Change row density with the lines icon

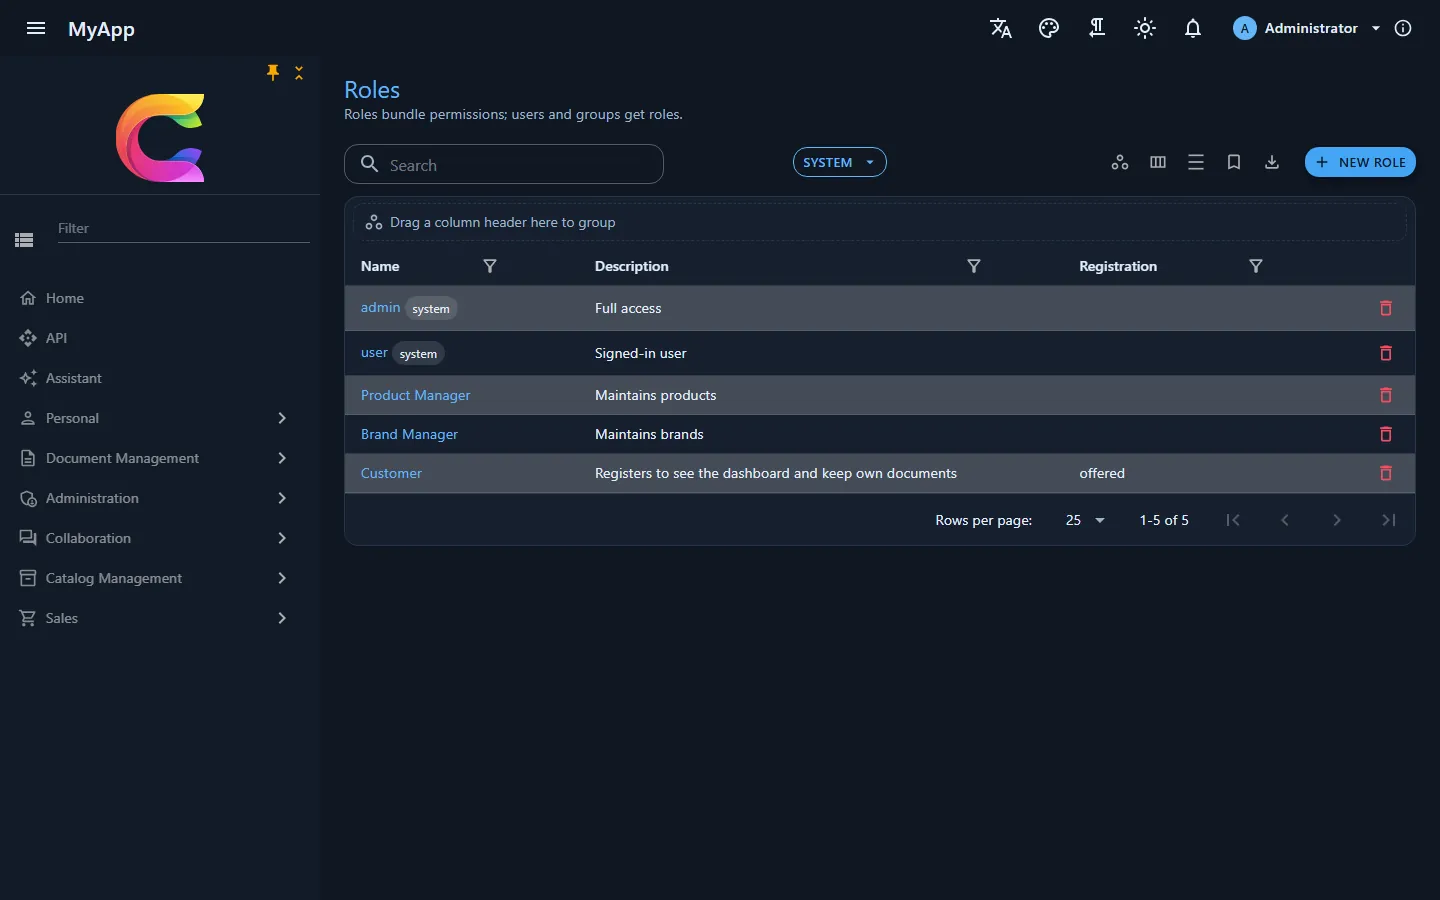[1196, 162]
